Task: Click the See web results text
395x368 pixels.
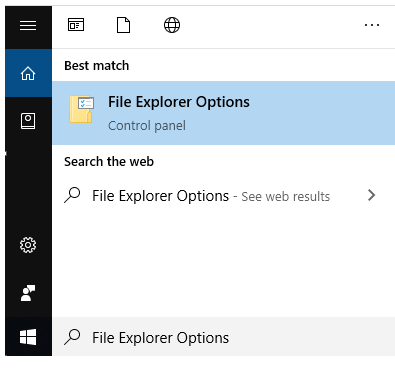Action: click(286, 196)
